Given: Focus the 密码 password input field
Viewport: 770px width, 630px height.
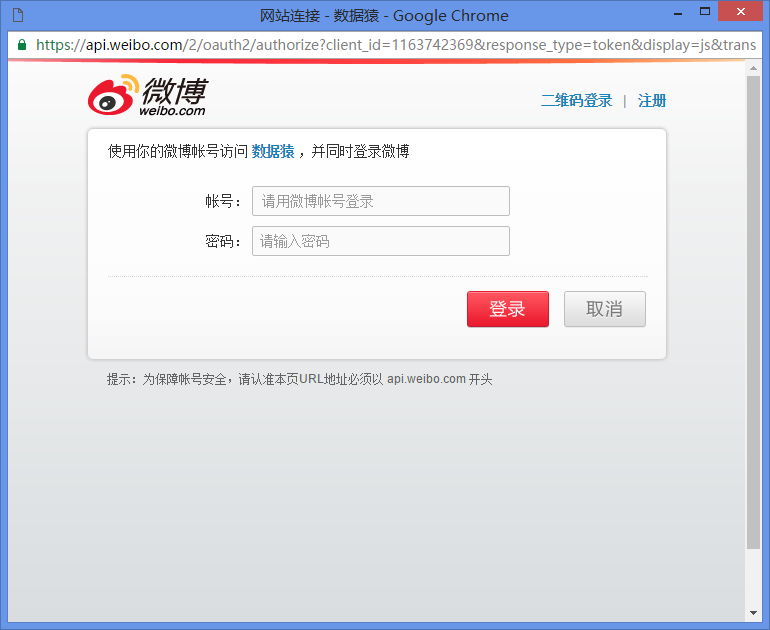Looking at the screenshot, I should point(381,241).
